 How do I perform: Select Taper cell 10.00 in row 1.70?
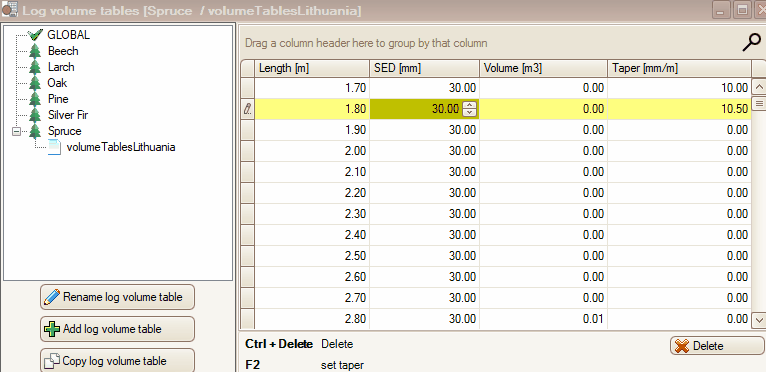(x=679, y=88)
